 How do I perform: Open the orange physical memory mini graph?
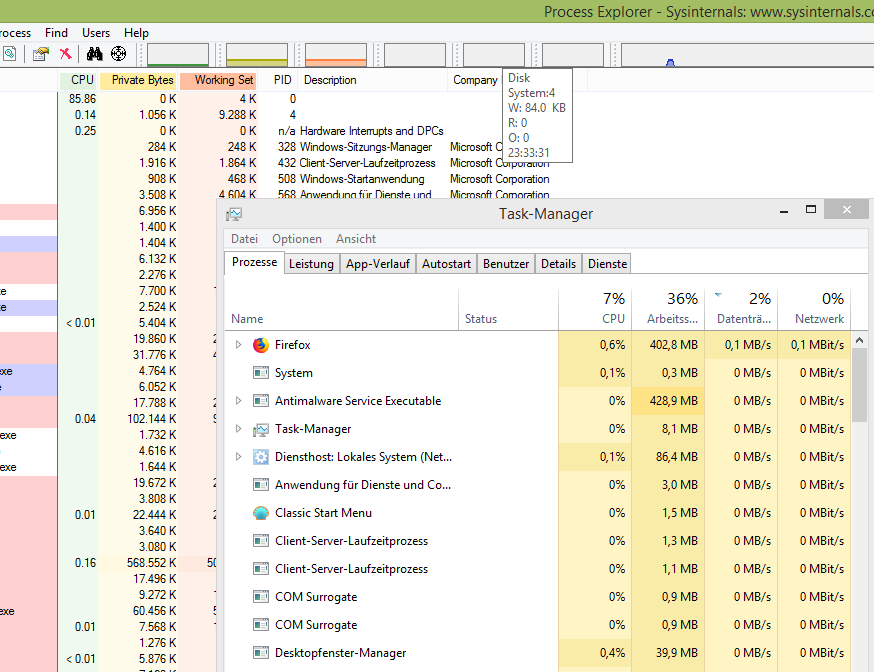pos(336,55)
